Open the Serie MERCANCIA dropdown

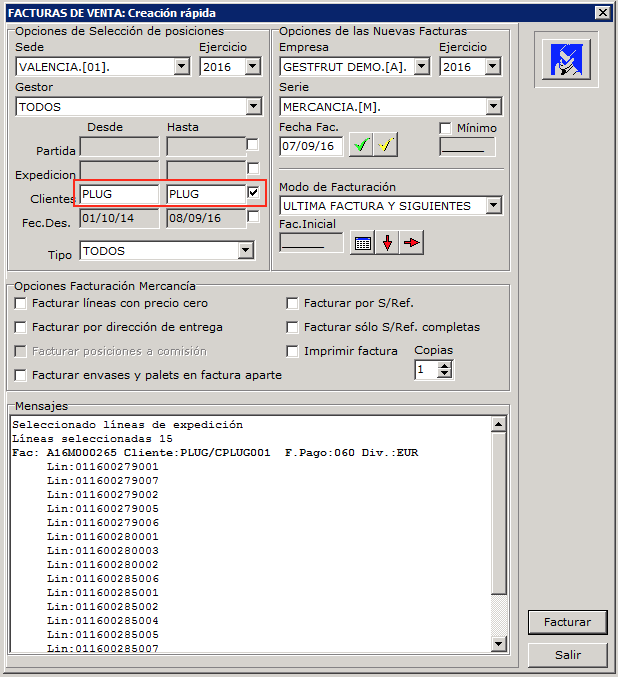[x=493, y=107]
